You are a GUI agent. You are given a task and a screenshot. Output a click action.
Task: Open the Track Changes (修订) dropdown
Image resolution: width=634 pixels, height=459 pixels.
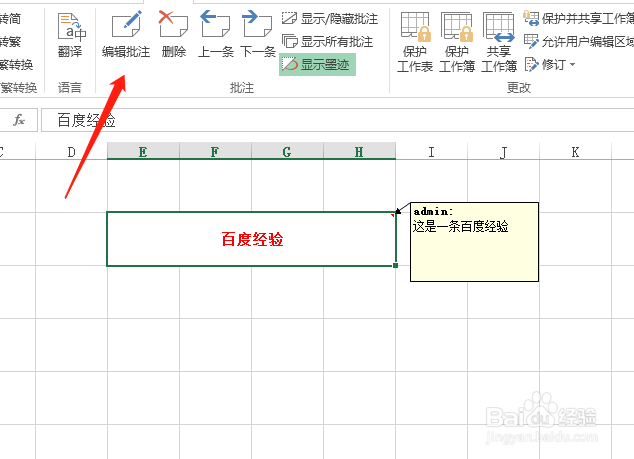pyautogui.click(x=550, y=64)
